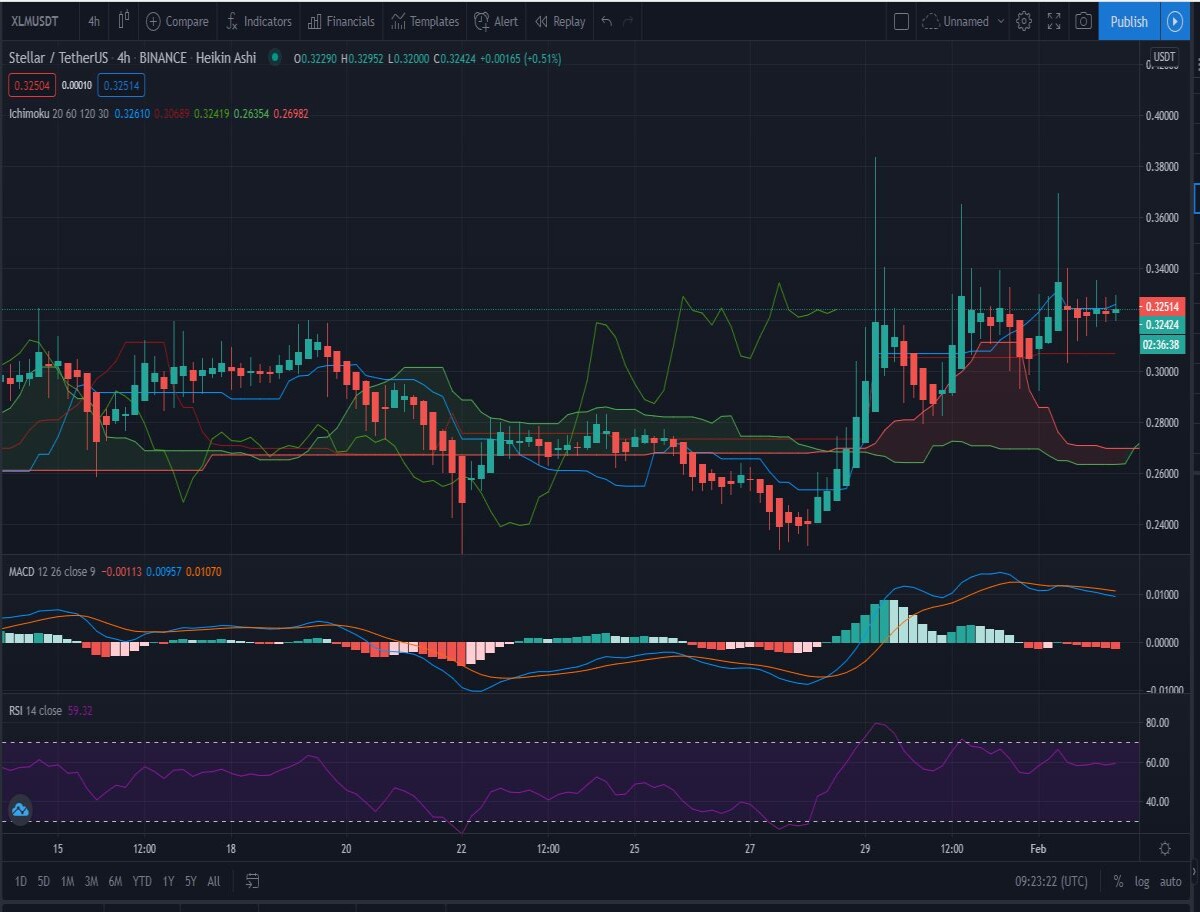
Task: Click the 22 date label on time axis
Action: point(461,848)
